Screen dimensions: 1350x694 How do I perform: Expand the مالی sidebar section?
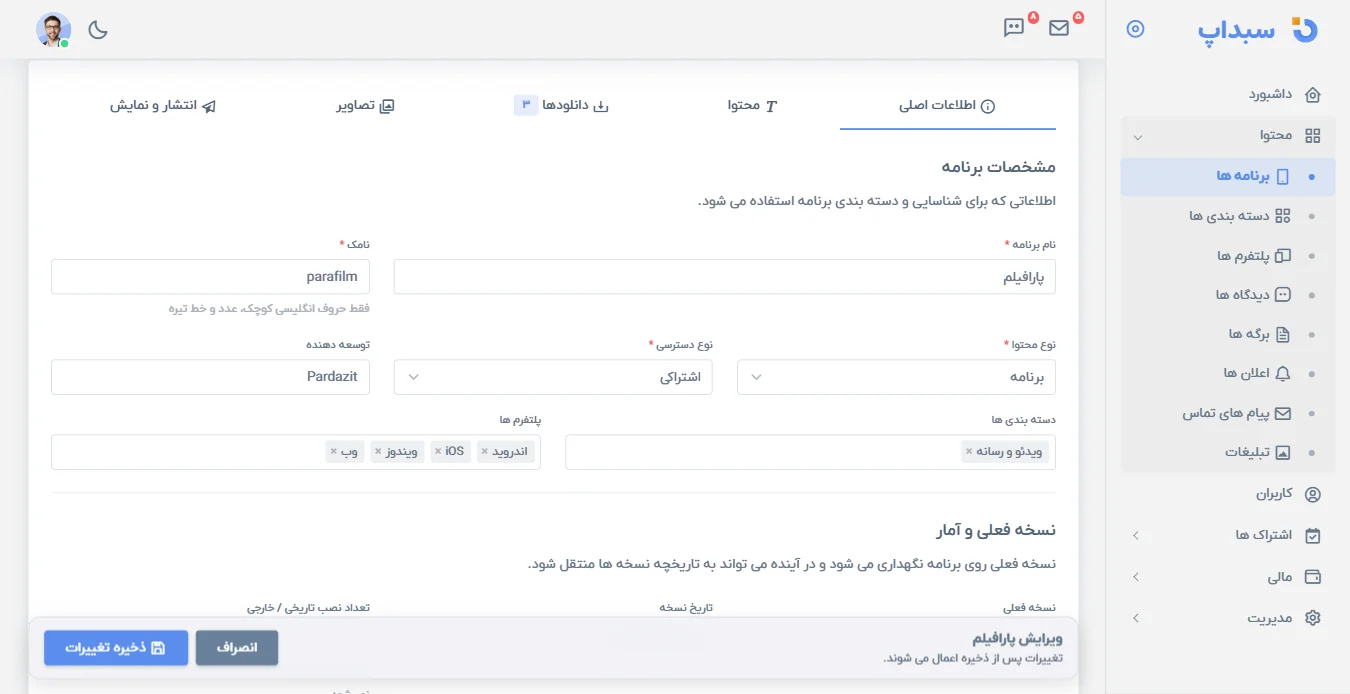(x=1228, y=577)
